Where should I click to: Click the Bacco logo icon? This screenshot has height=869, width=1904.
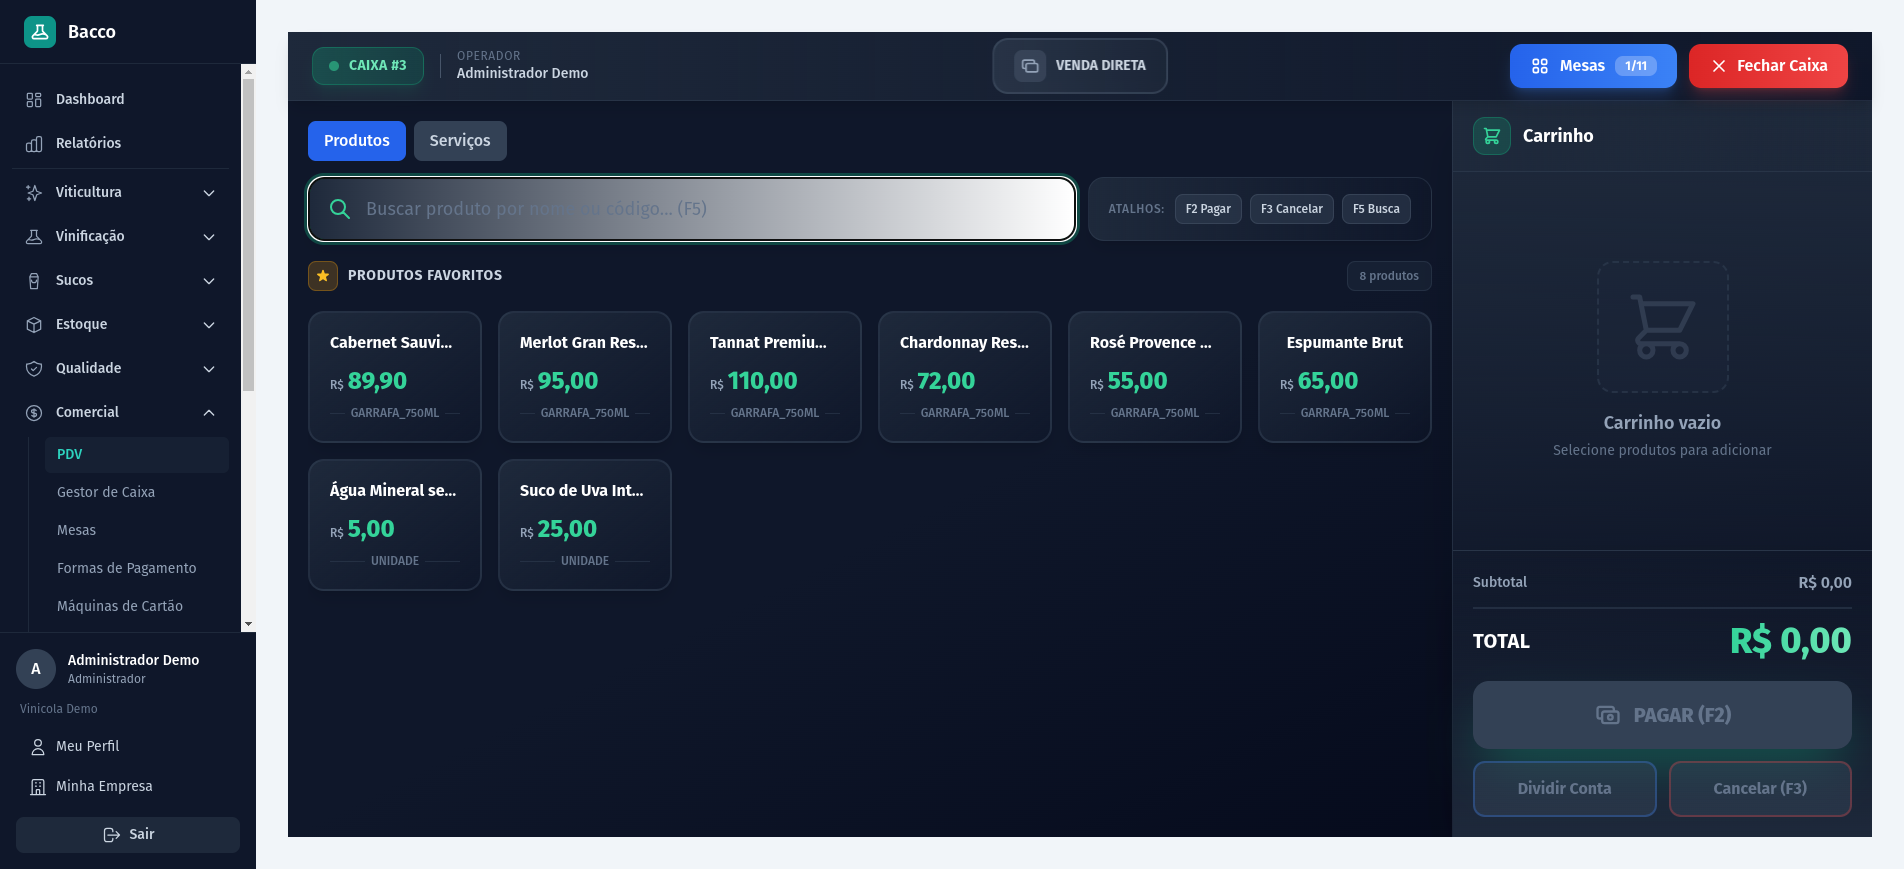click(x=40, y=32)
